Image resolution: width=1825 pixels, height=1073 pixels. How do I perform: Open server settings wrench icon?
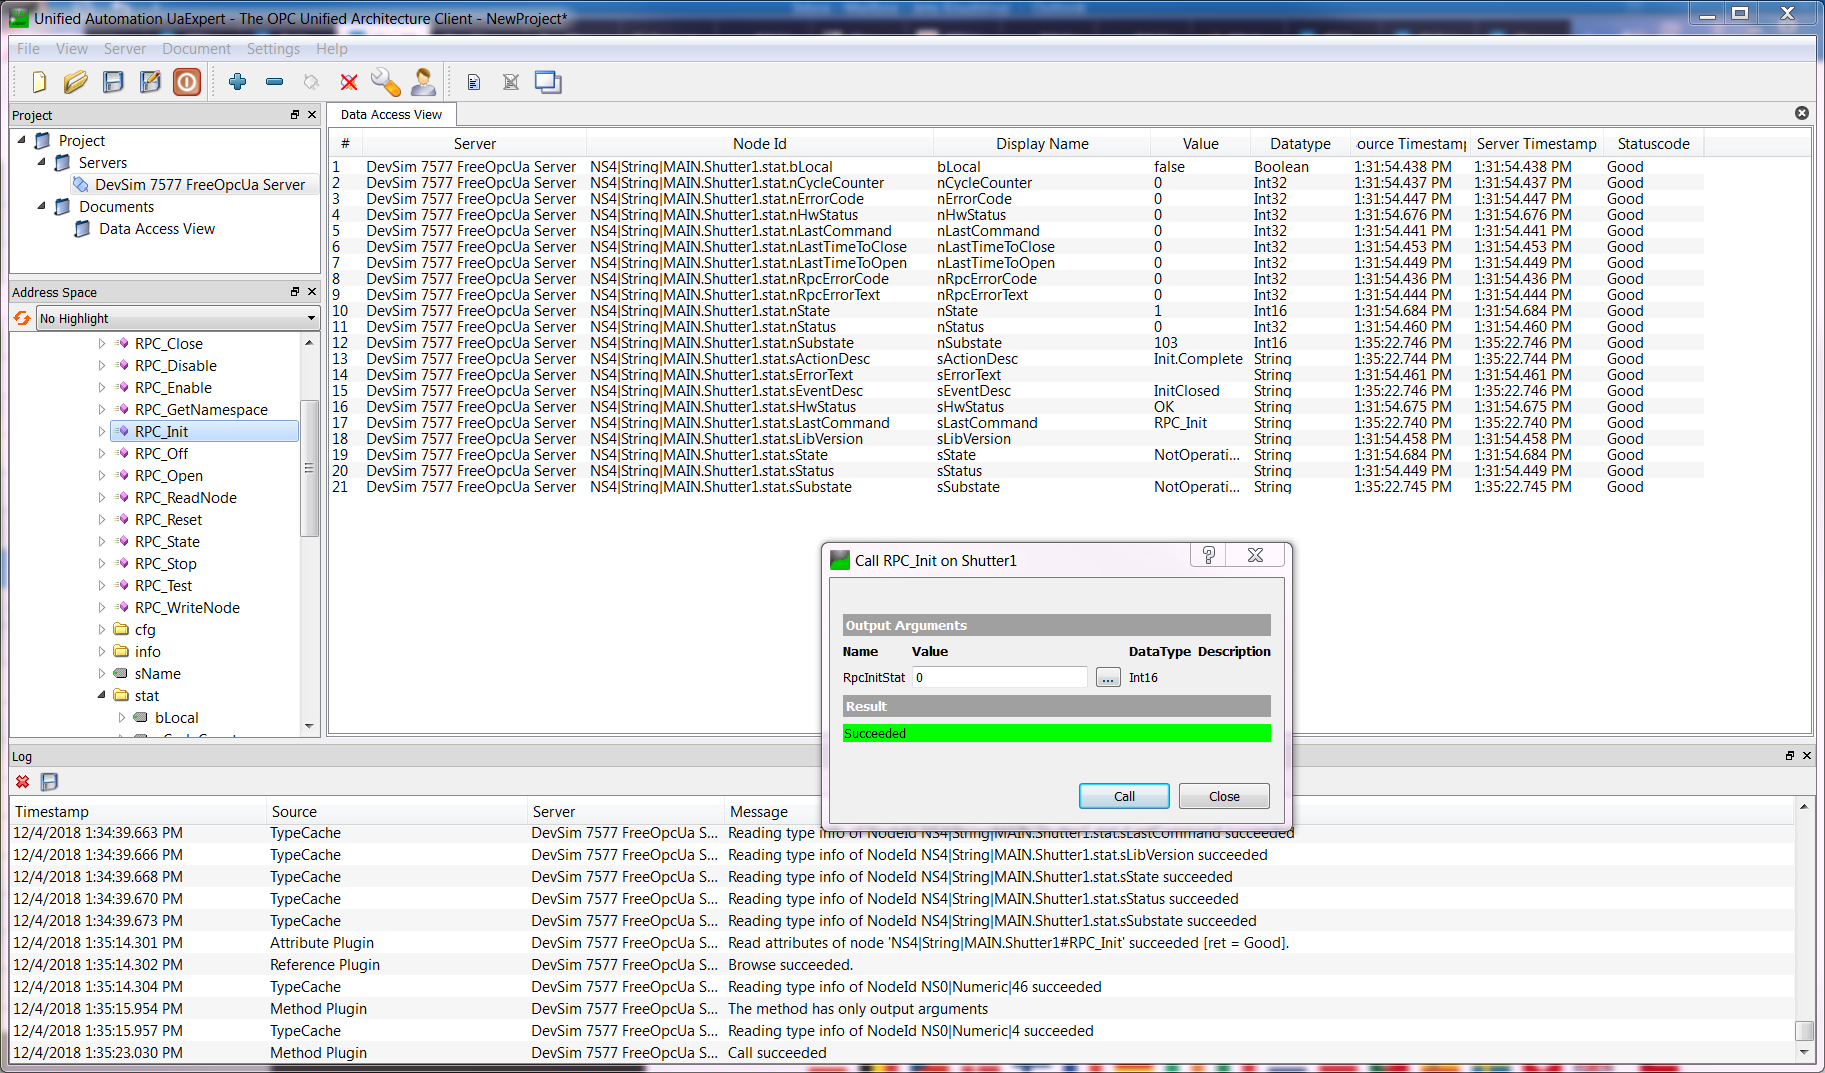tap(385, 82)
